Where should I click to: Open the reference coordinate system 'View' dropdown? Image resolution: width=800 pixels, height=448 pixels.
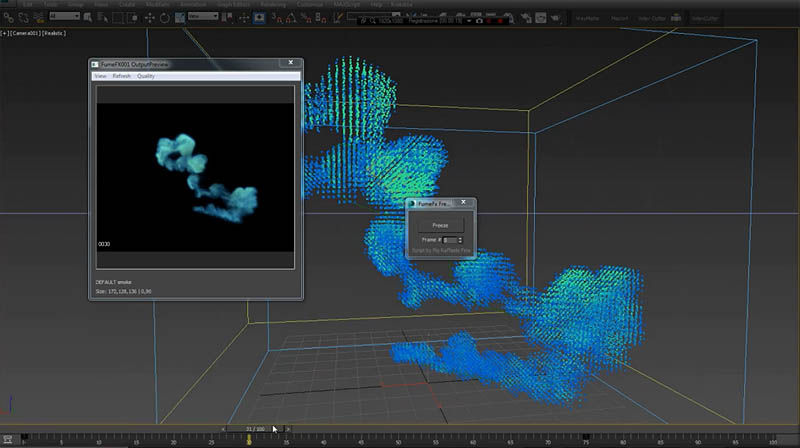(203, 16)
